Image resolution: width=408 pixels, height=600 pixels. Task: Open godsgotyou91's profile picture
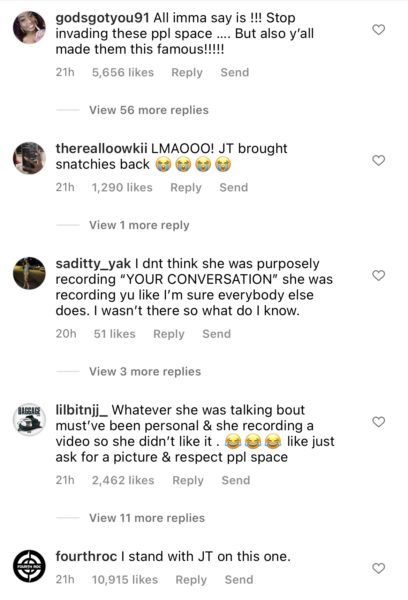(x=29, y=28)
